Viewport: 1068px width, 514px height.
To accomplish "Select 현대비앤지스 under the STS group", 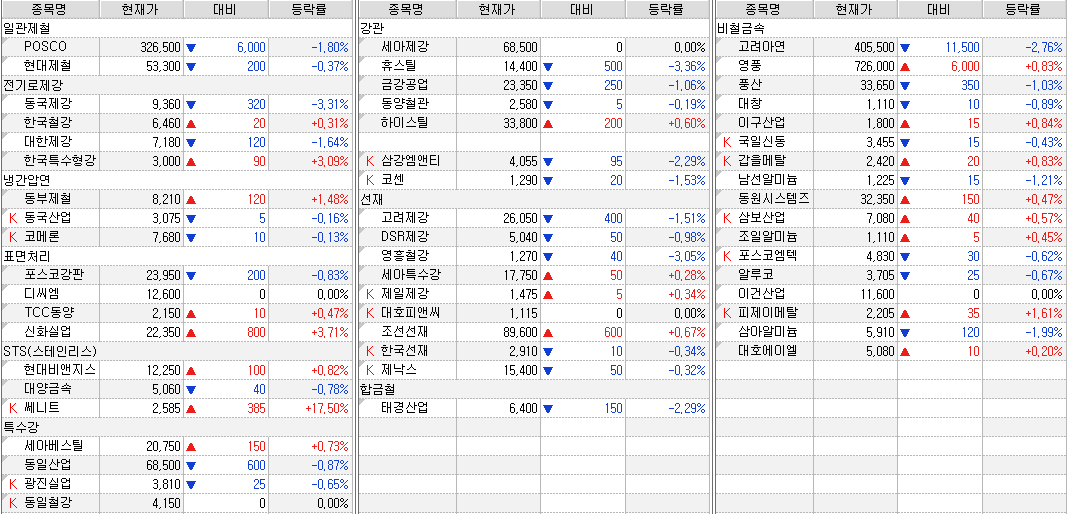I will 60,370.
